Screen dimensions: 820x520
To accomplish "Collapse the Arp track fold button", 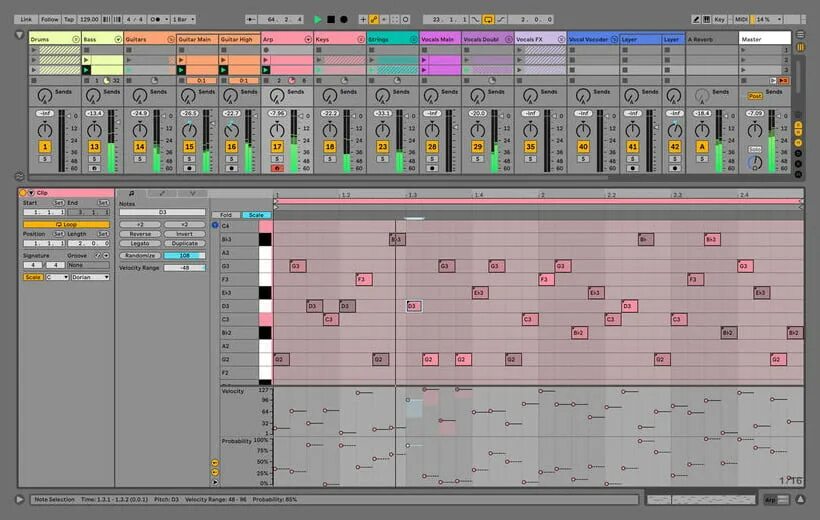I will tap(308, 39).
